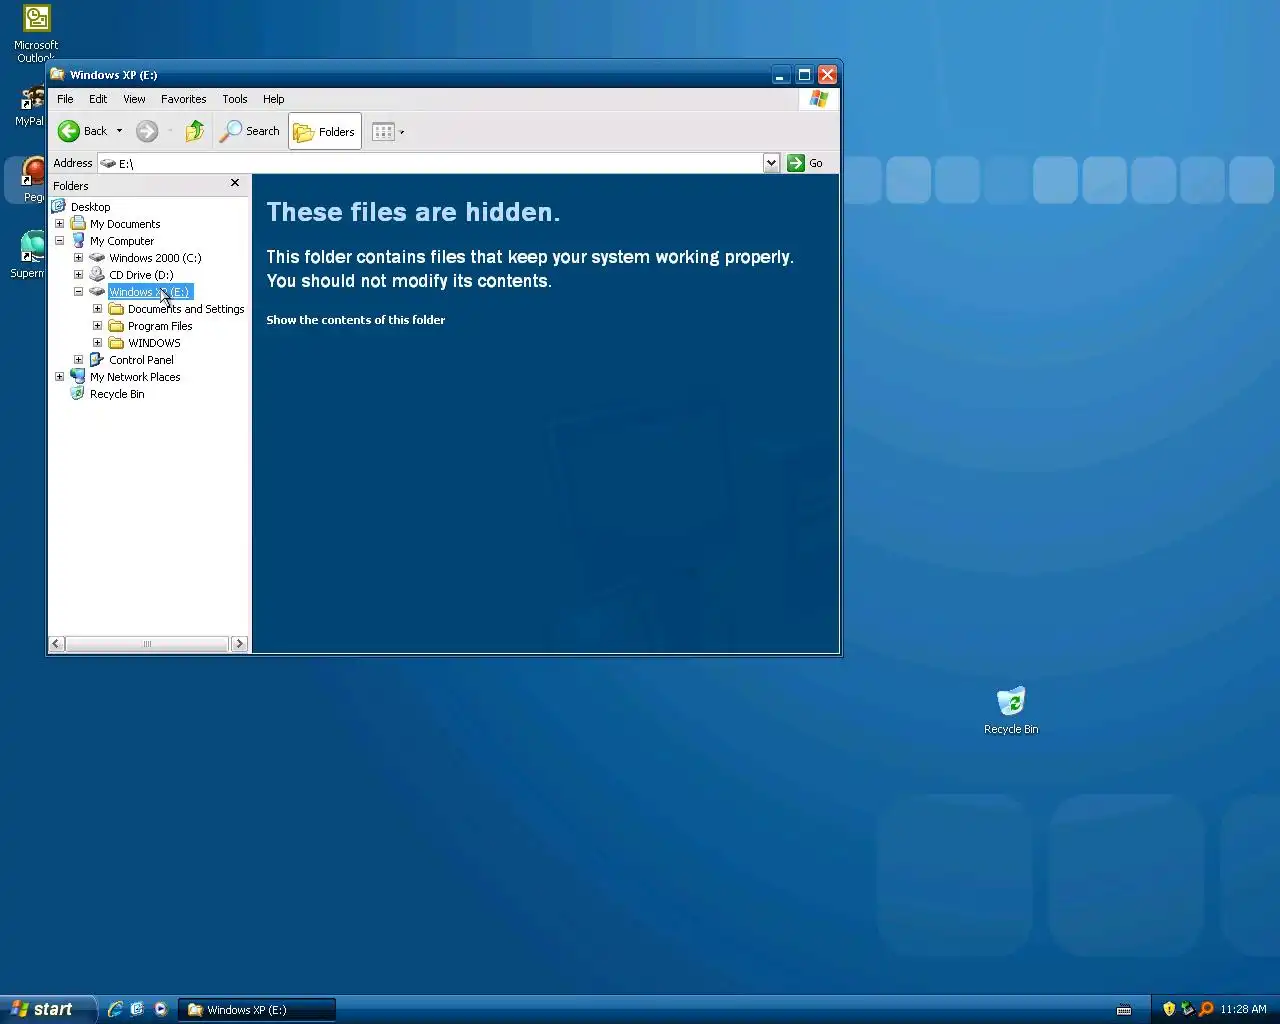
Task: Open the Favorites menu
Action: coord(183,99)
